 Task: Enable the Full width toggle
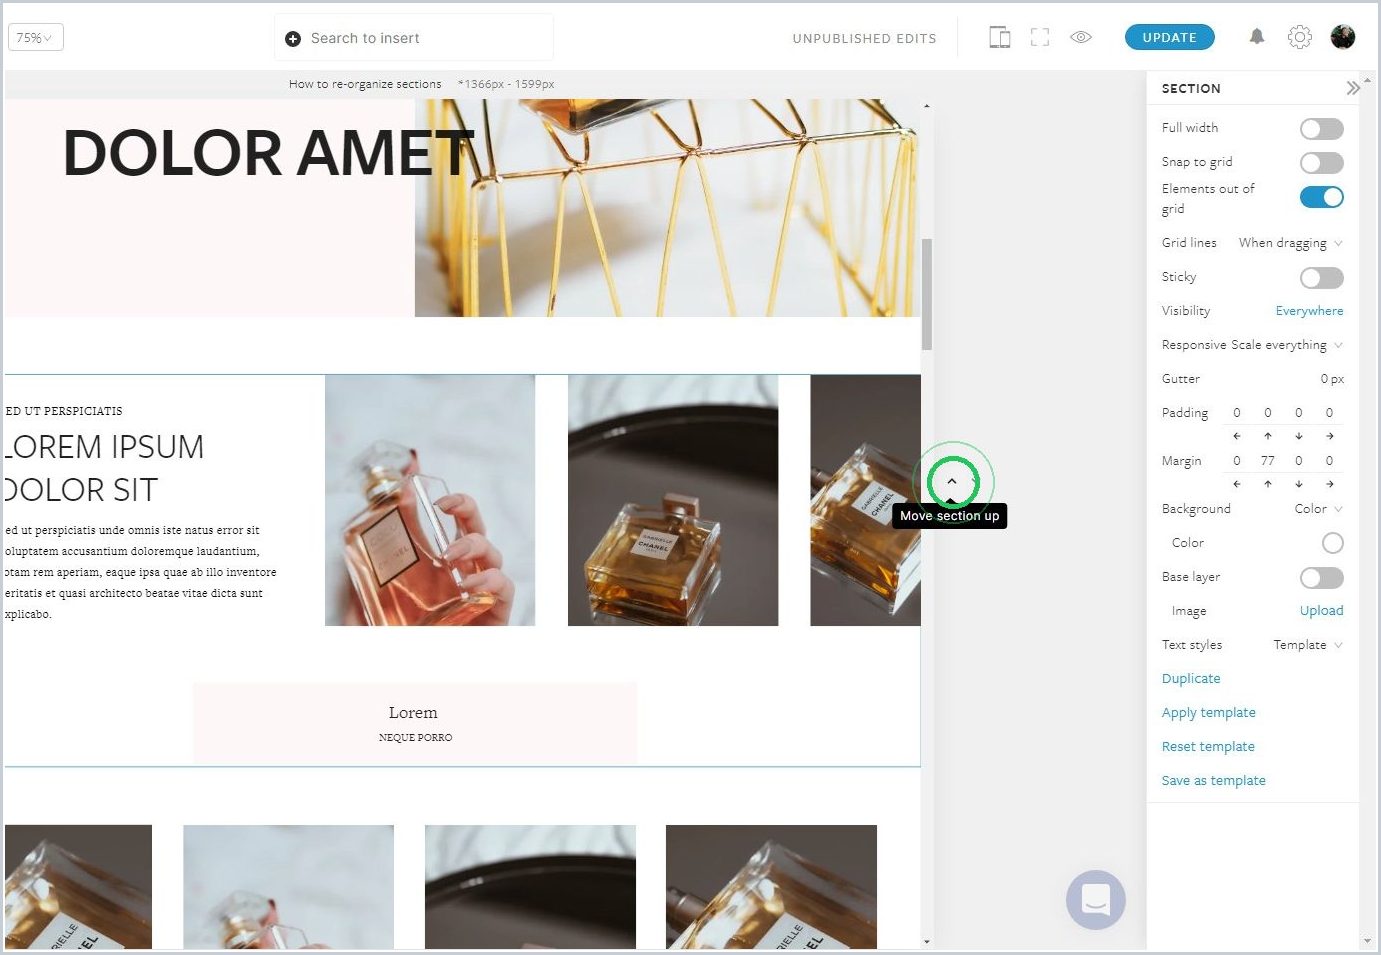pyautogui.click(x=1321, y=129)
